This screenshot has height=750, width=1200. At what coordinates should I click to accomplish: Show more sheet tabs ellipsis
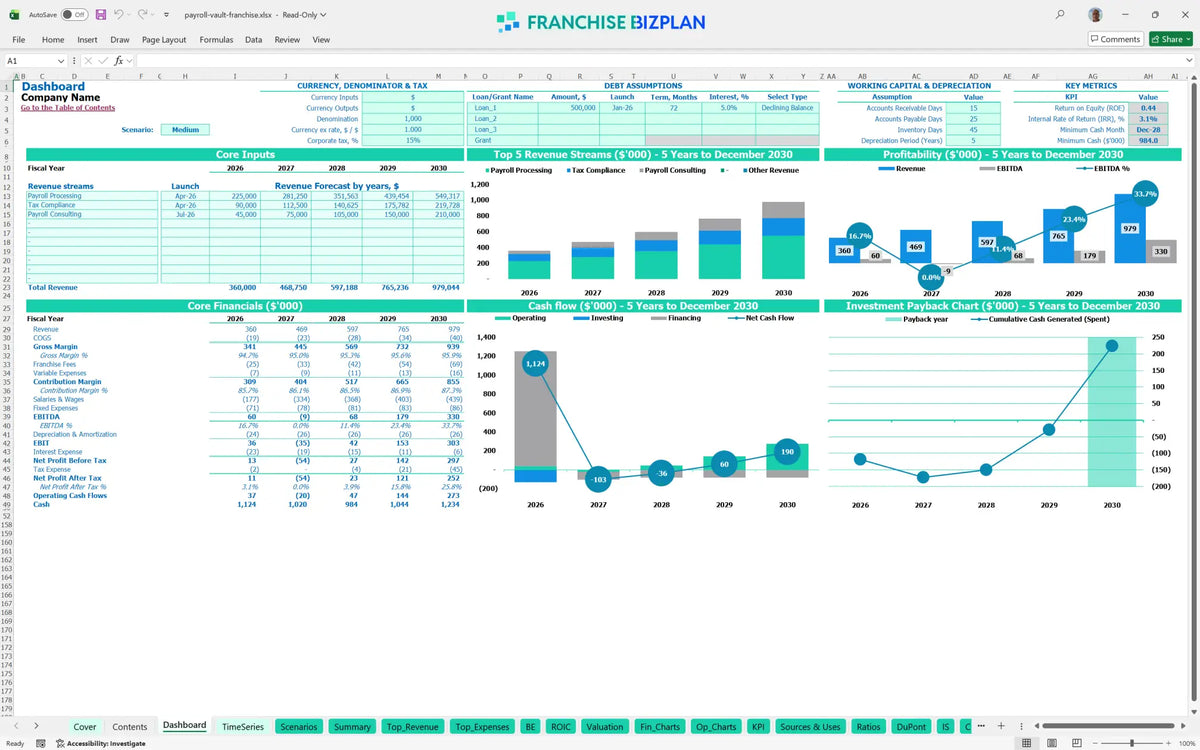[981, 726]
